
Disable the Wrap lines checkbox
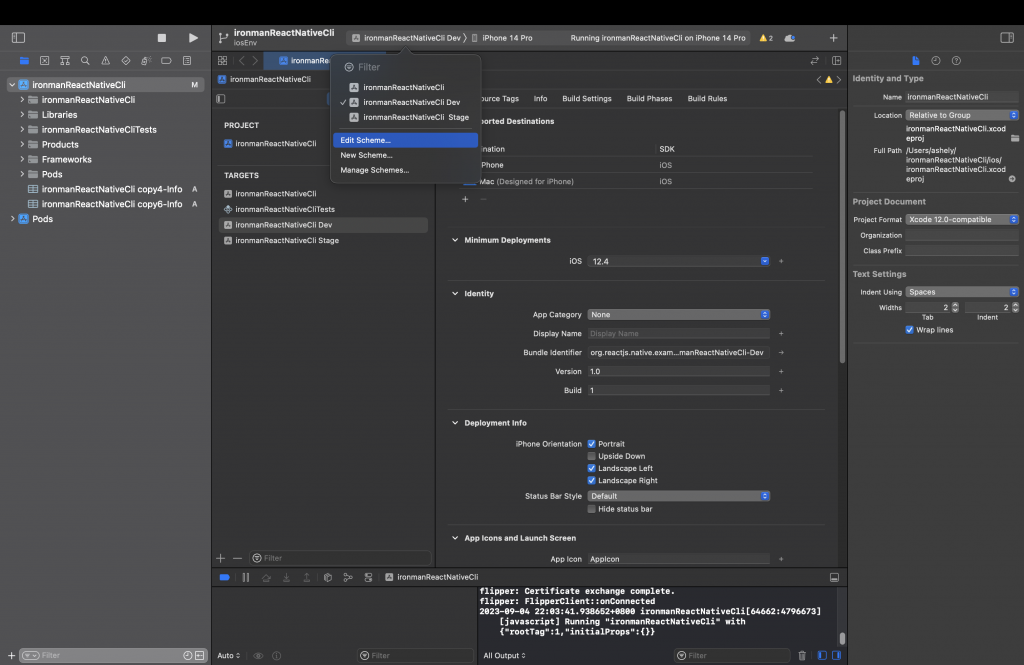909,330
